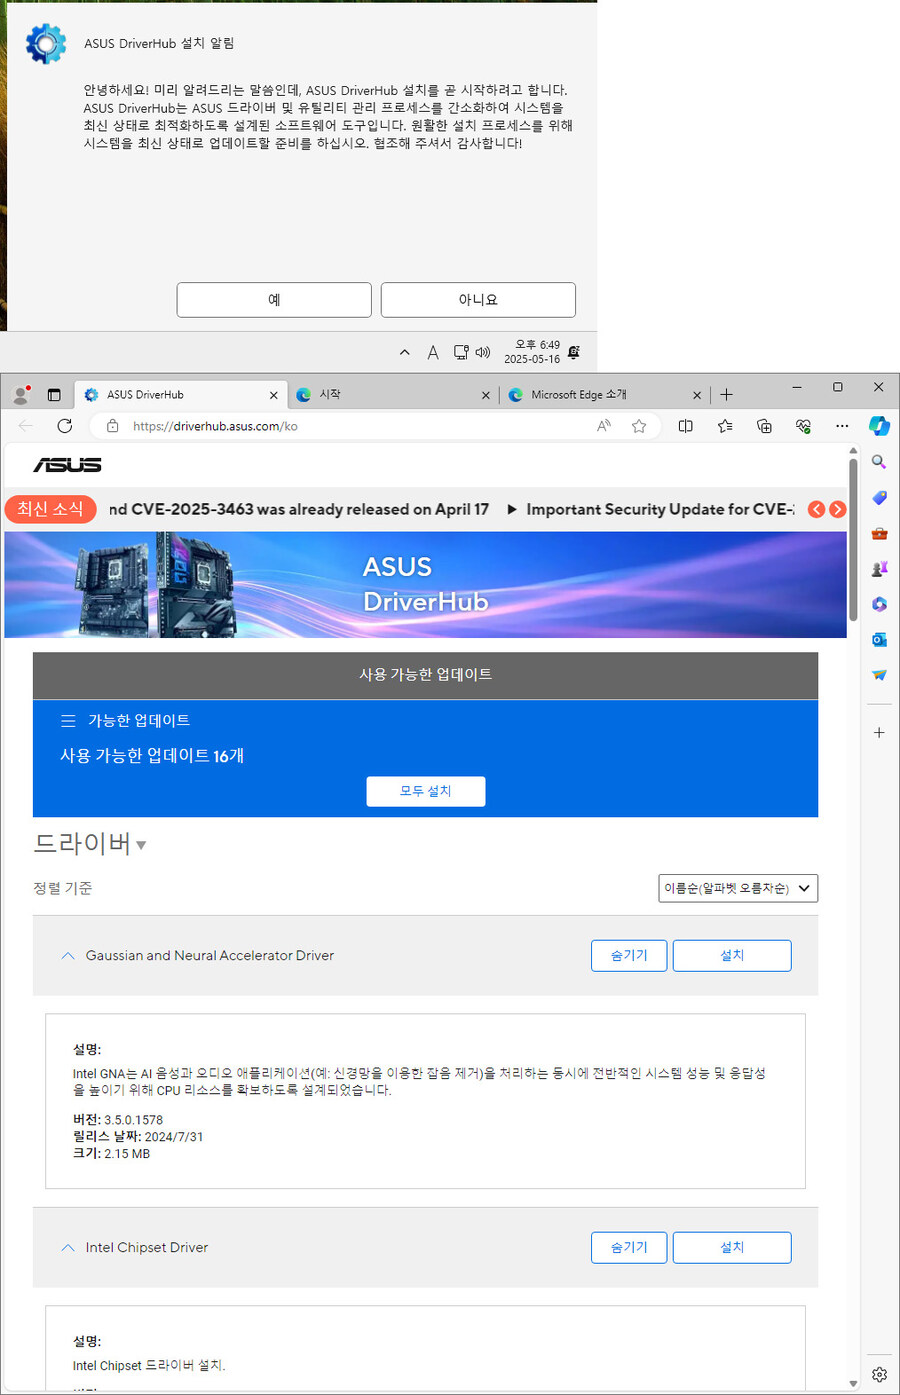
Task: Open browser essentials heart icon
Action: [803, 426]
